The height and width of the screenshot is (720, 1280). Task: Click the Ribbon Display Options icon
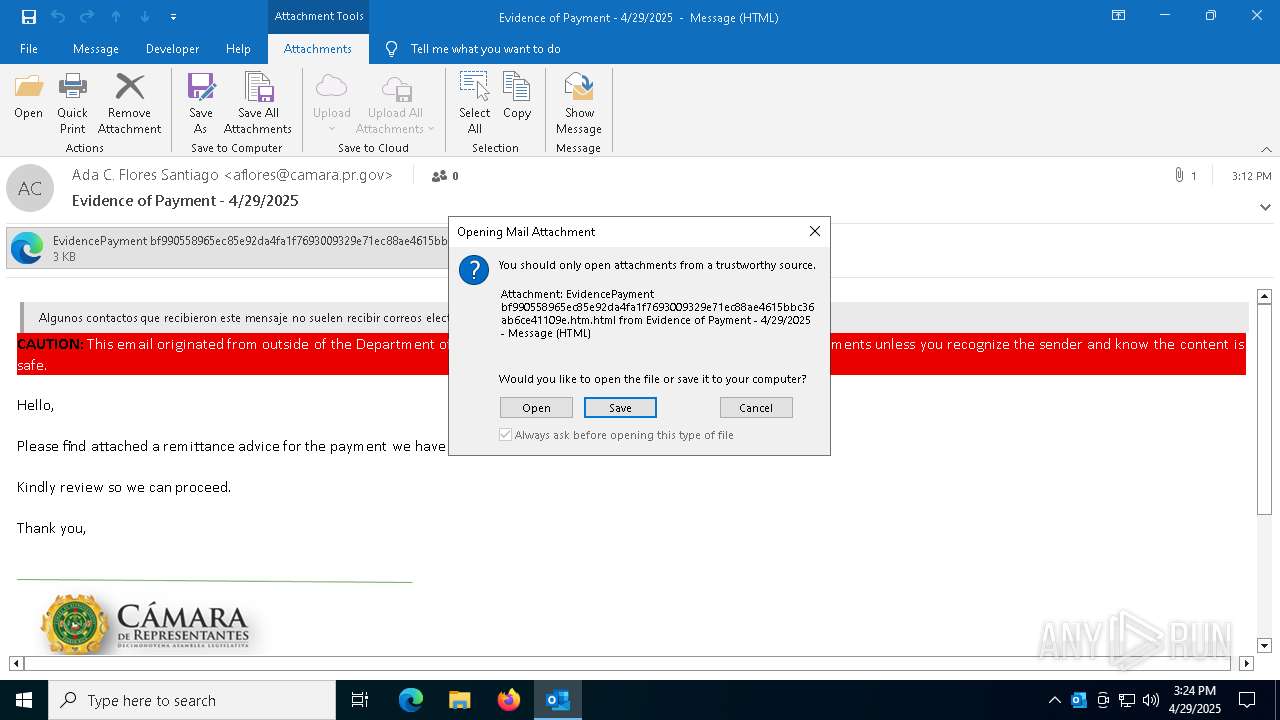tap(1119, 16)
